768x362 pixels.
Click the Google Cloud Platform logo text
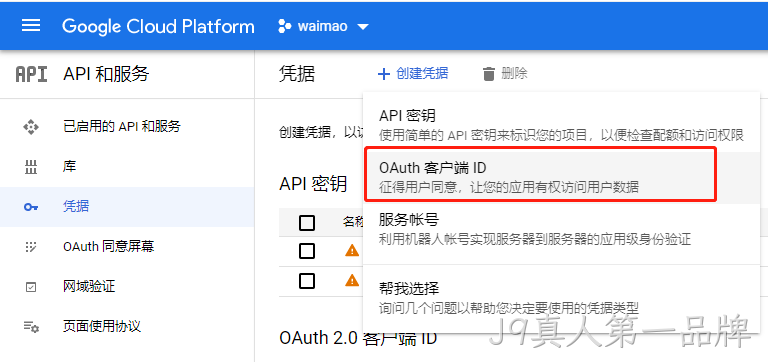coord(158,26)
